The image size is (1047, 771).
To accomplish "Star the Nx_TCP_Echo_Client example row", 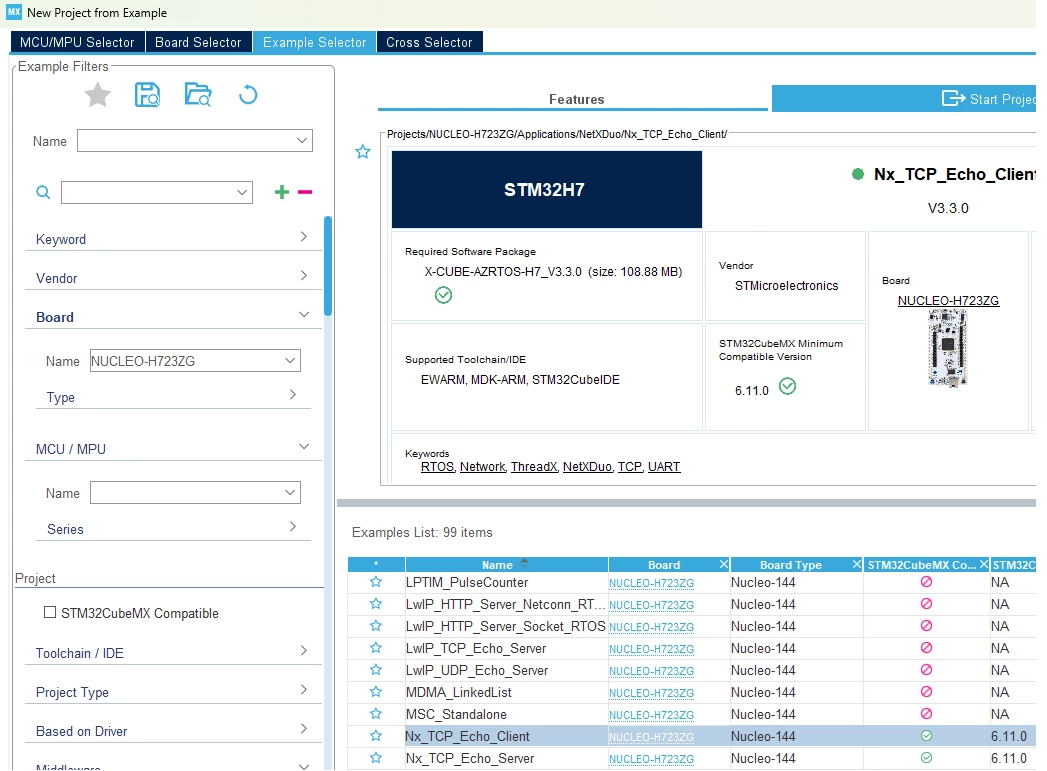I will [376, 736].
